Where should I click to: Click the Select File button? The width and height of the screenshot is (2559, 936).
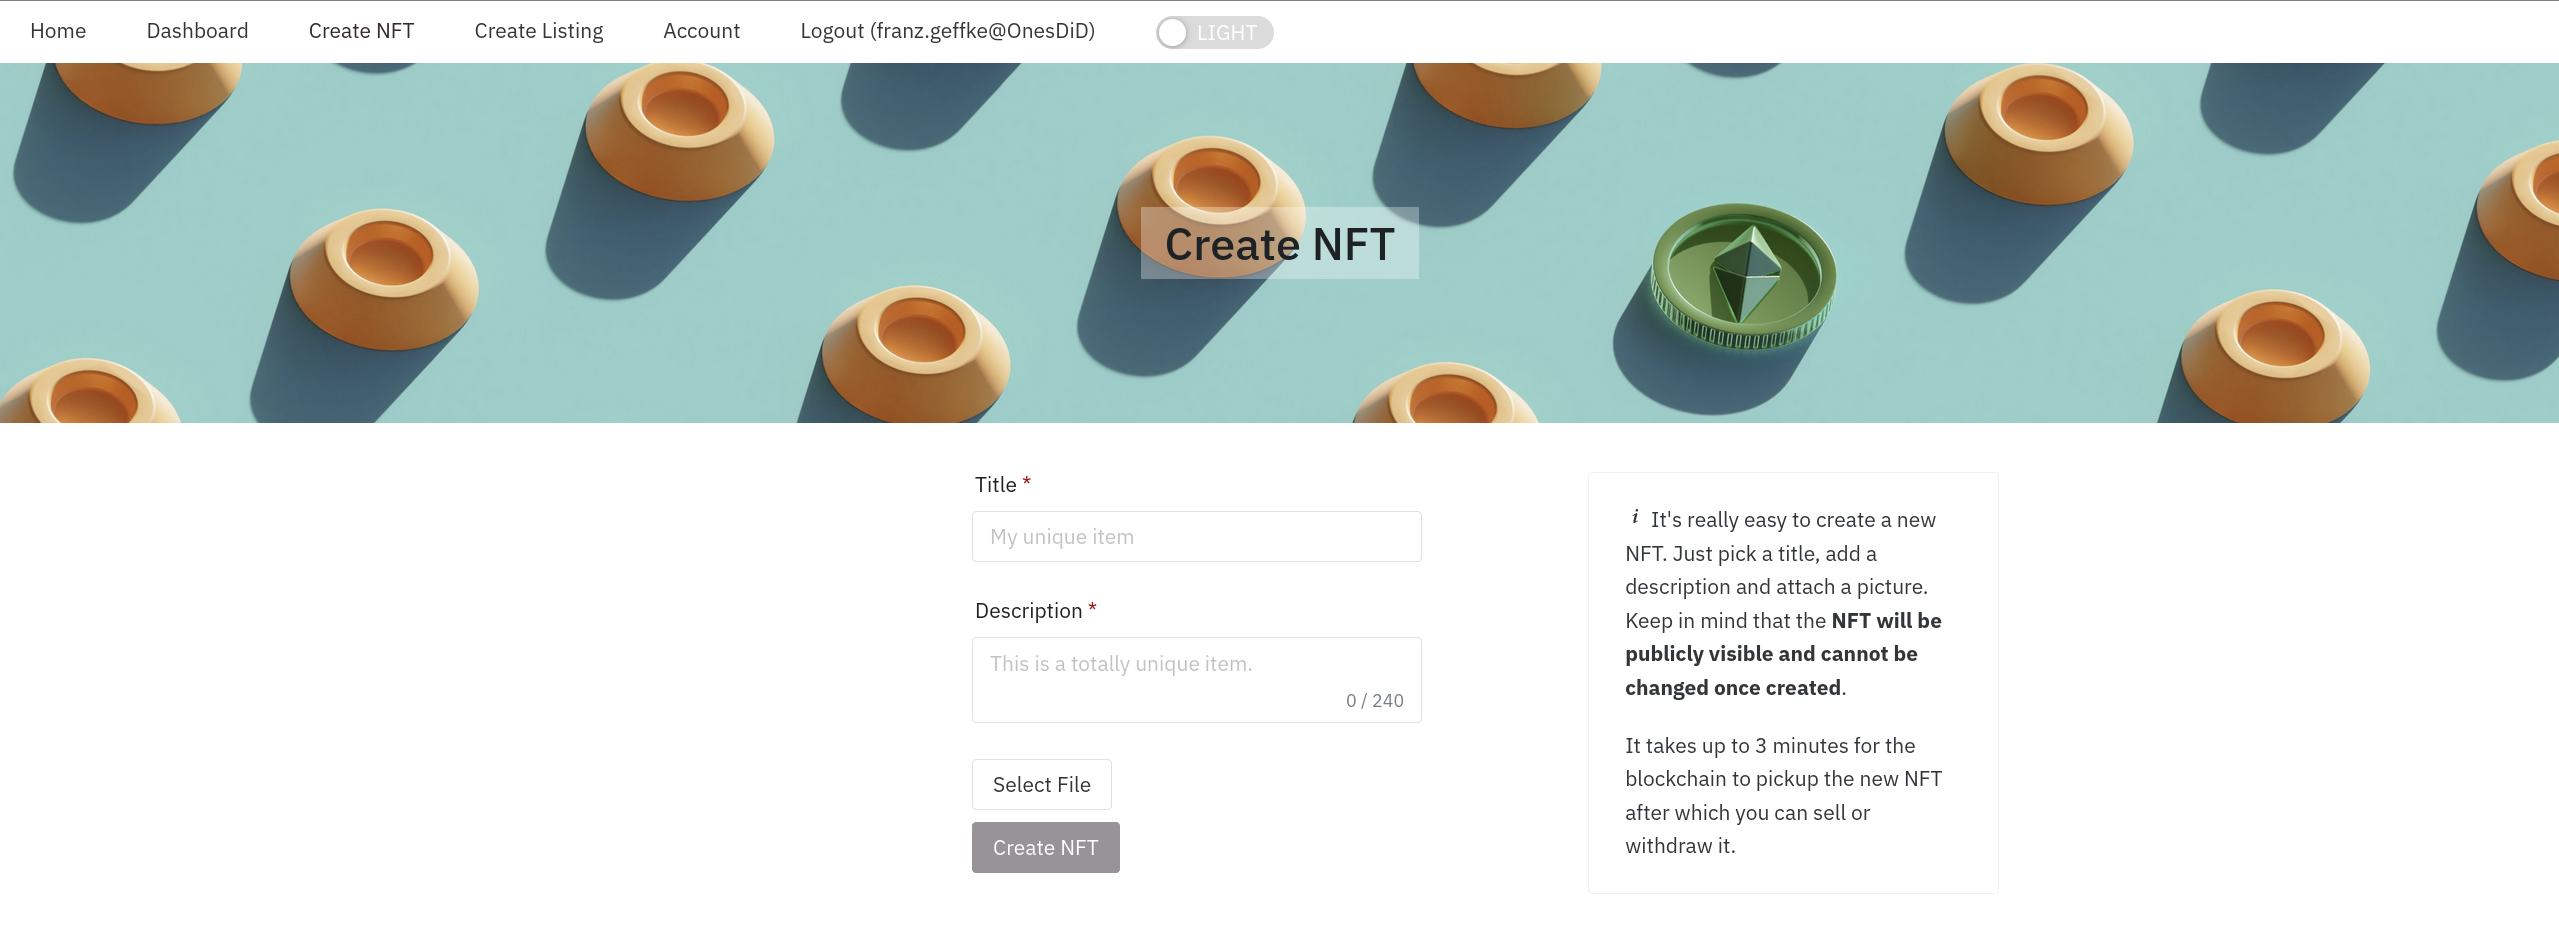point(1041,785)
